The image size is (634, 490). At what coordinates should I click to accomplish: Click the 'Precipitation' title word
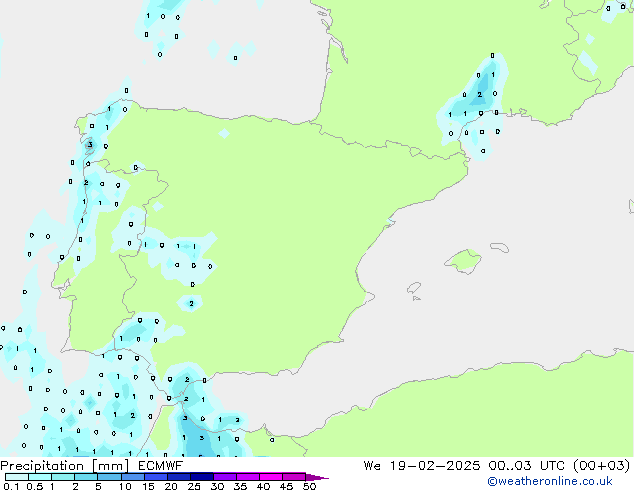(42, 466)
